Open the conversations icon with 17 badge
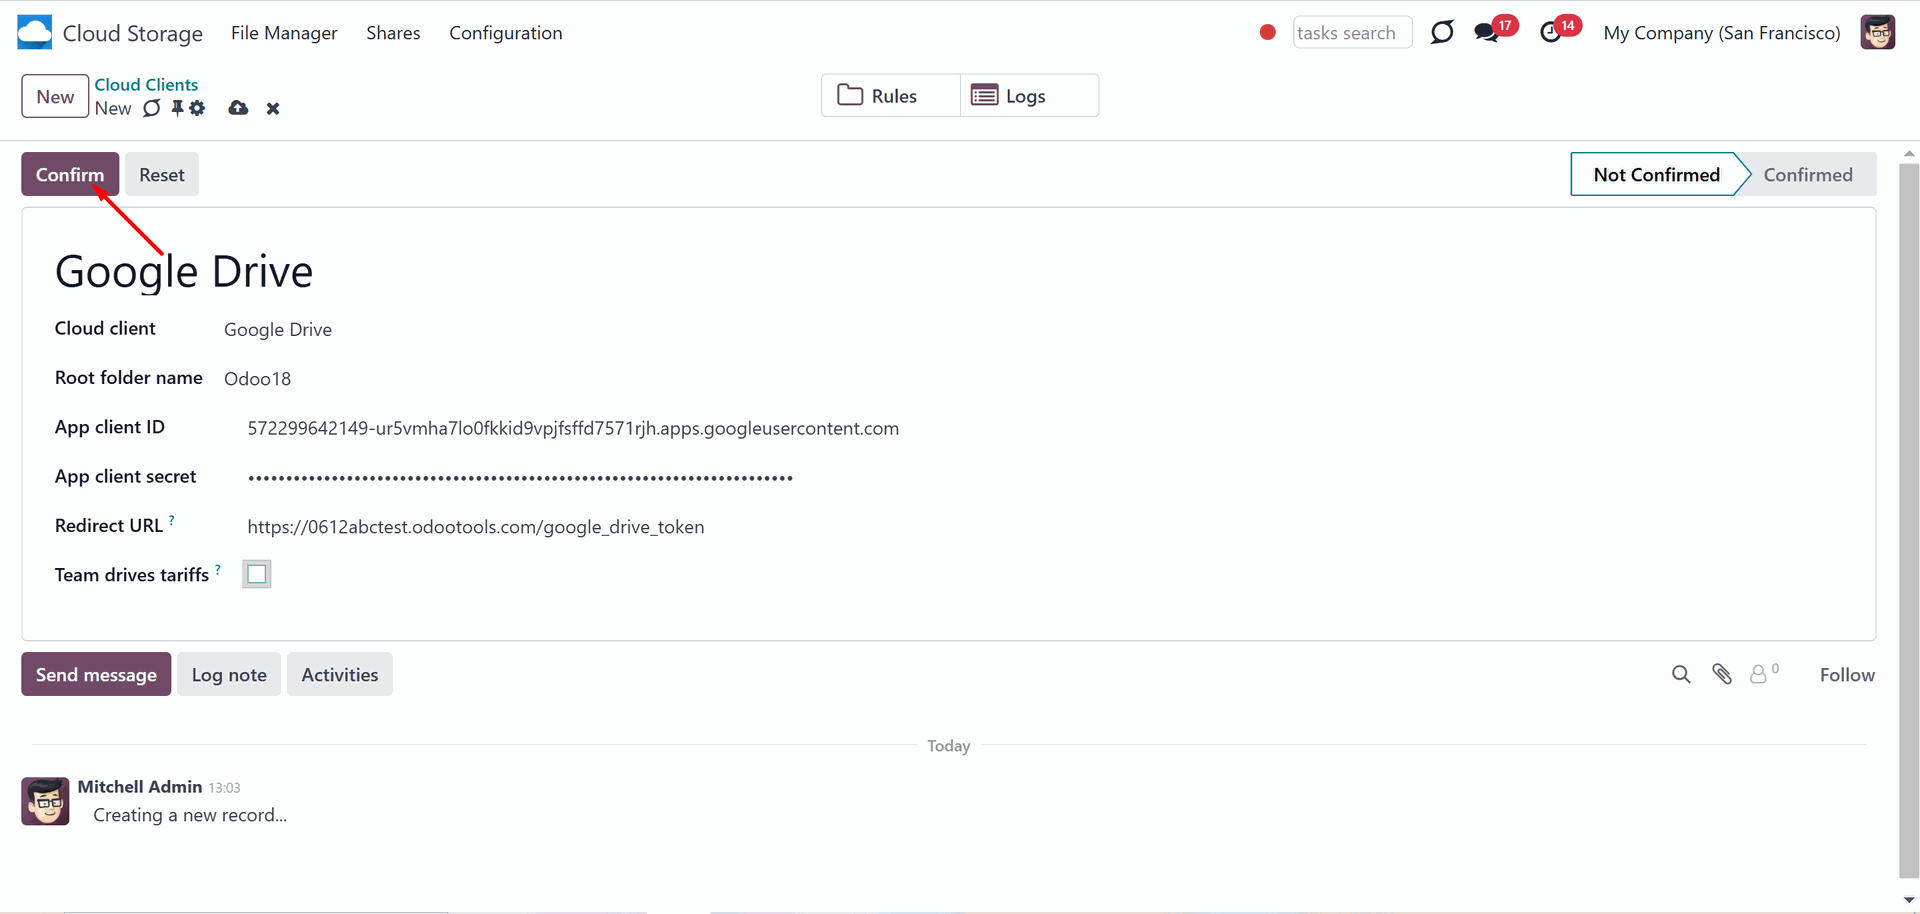Screen dimensions: 1920x914 1487,32
